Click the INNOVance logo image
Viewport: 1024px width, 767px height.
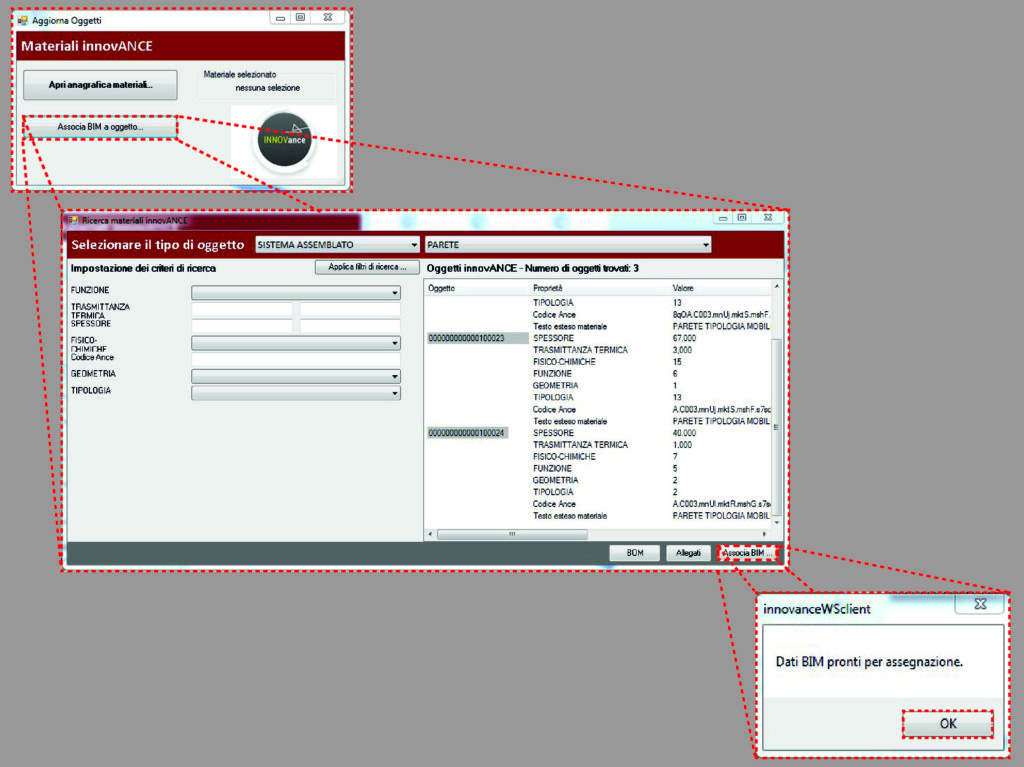pos(284,138)
